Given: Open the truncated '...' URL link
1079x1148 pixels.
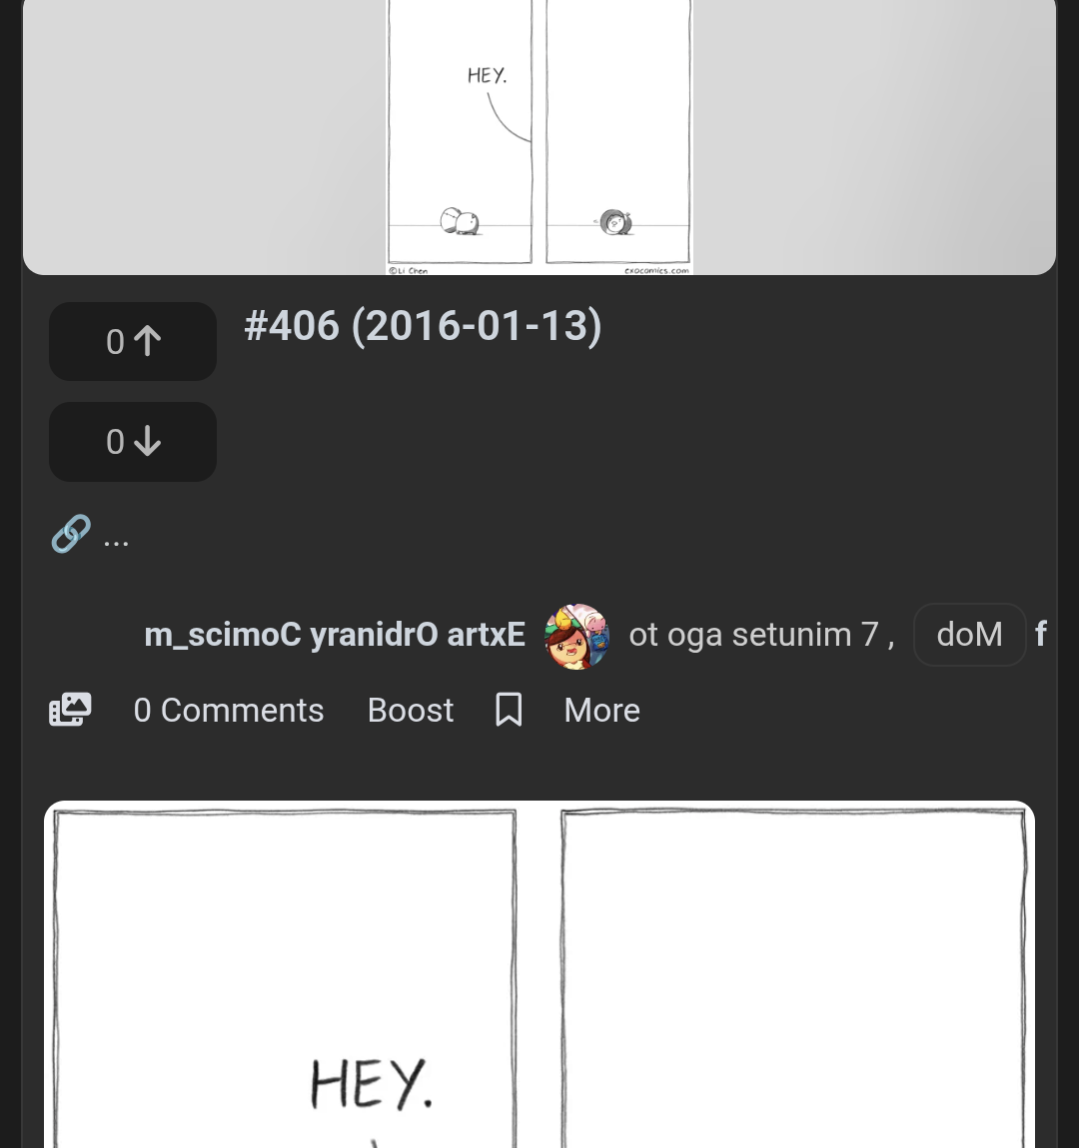Looking at the screenshot, I should (x=116, y=538).
